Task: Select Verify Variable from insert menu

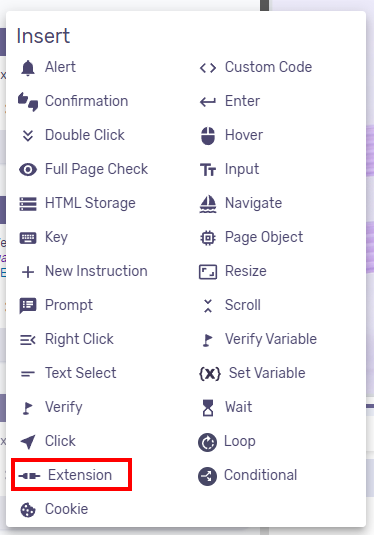Action: 258,339
